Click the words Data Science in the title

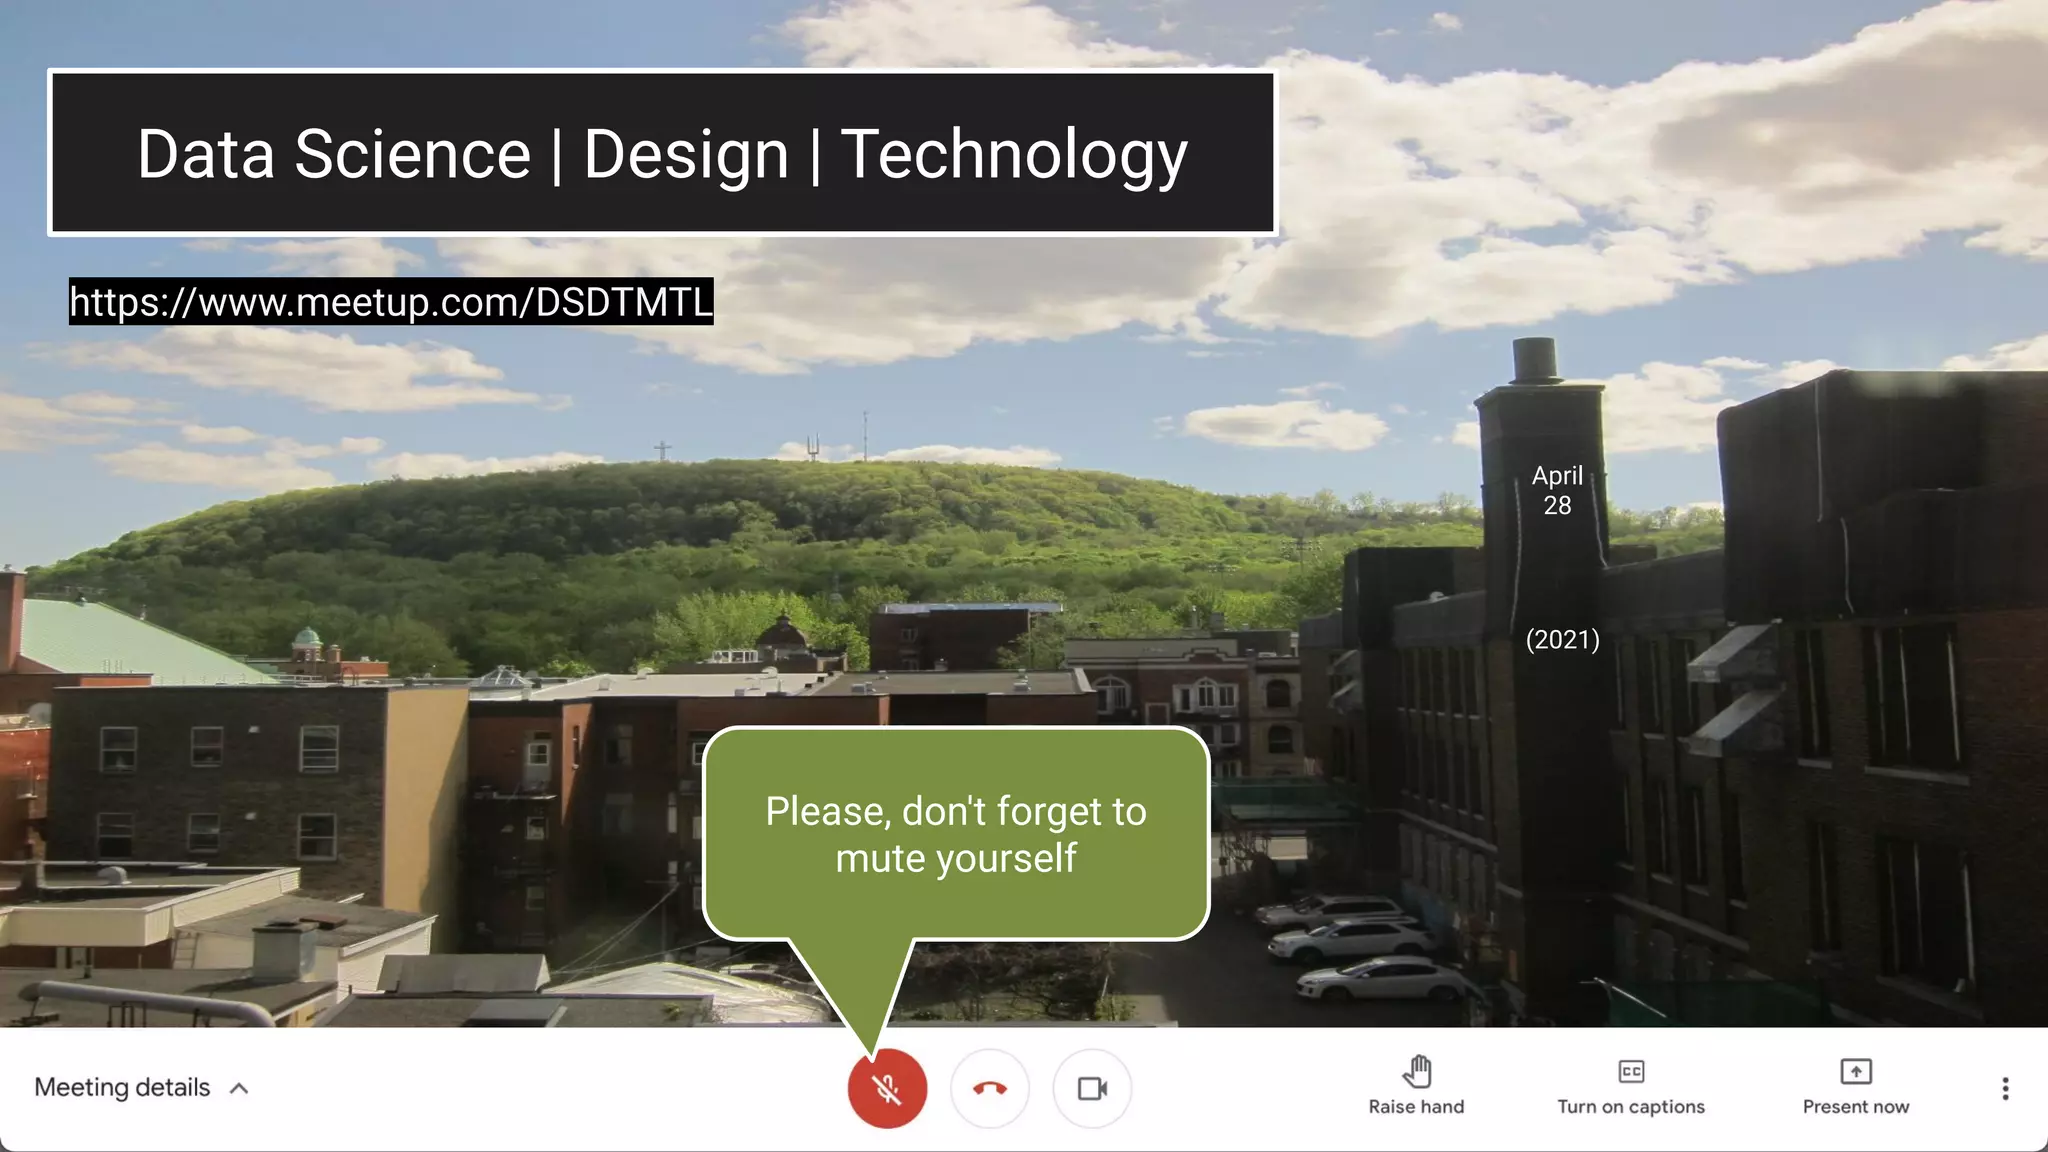[333, 154]
